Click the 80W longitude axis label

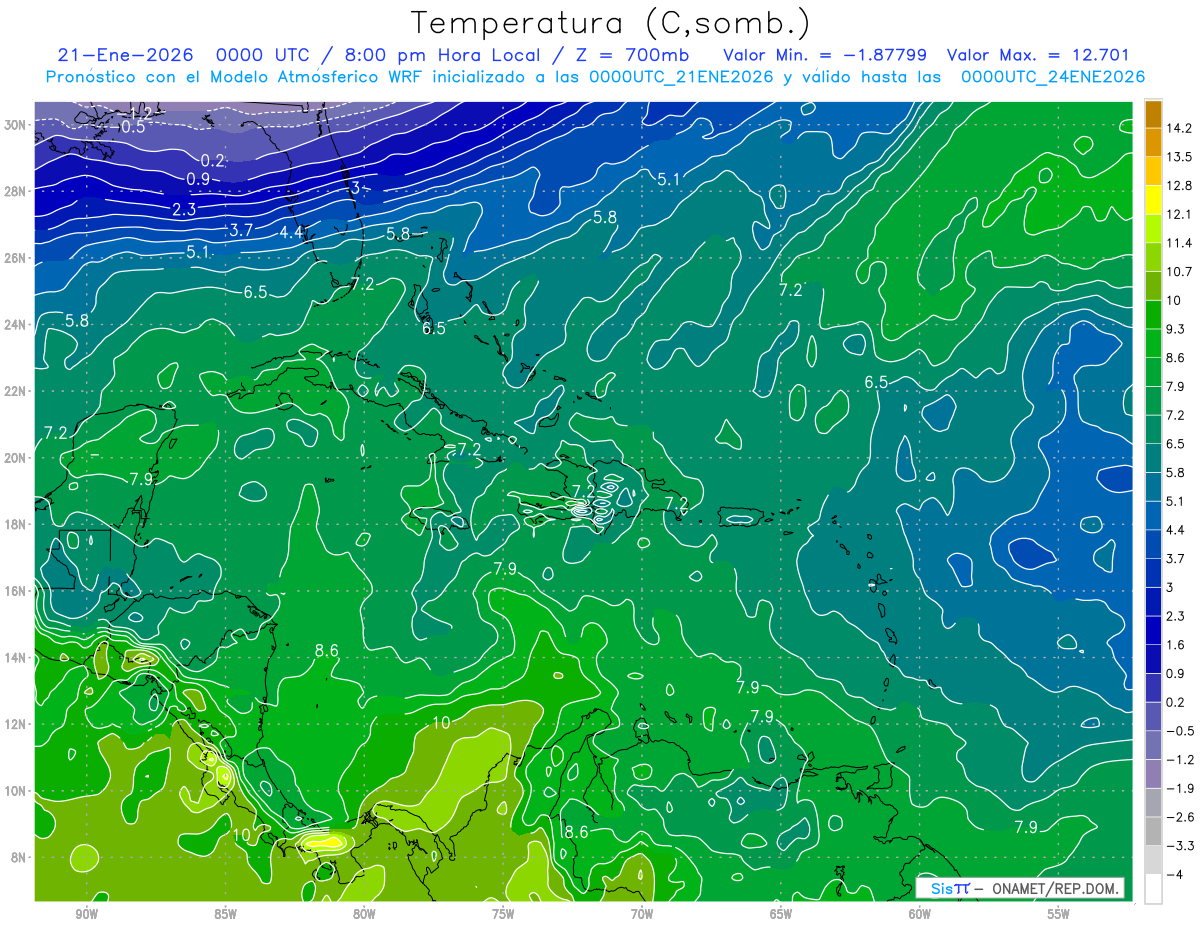coord(364,914)
